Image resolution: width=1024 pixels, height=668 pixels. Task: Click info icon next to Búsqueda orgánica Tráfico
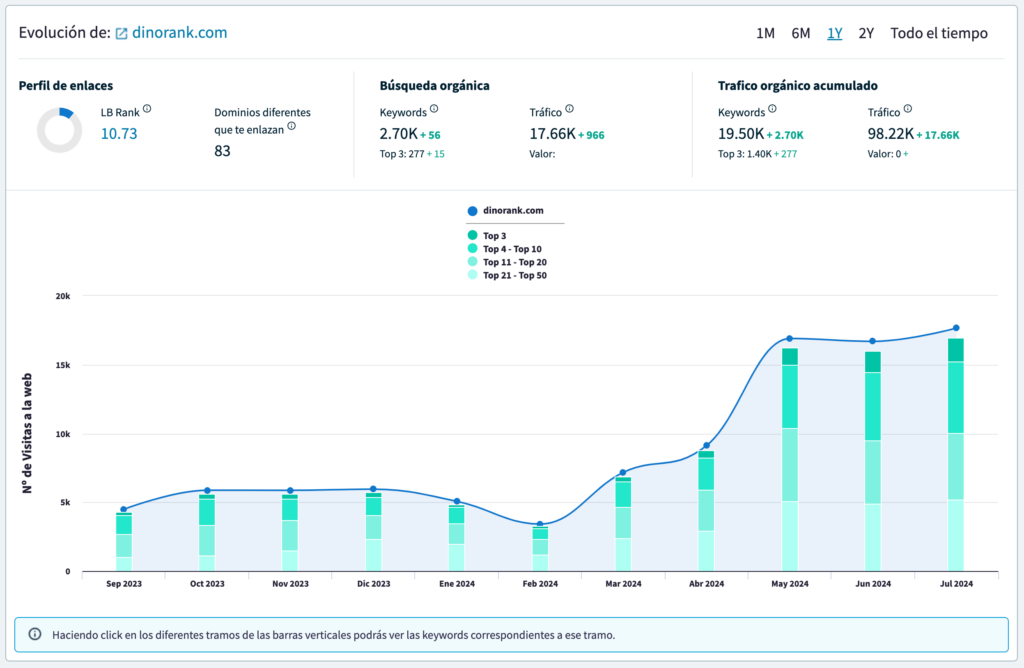click(x=568, y=109)
